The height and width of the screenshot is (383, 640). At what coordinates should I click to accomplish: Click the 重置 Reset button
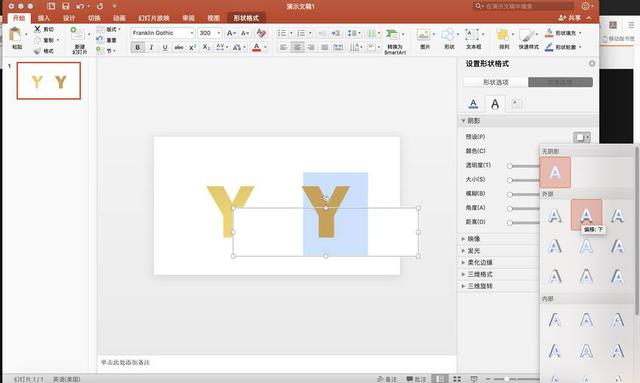pos(107,40)
